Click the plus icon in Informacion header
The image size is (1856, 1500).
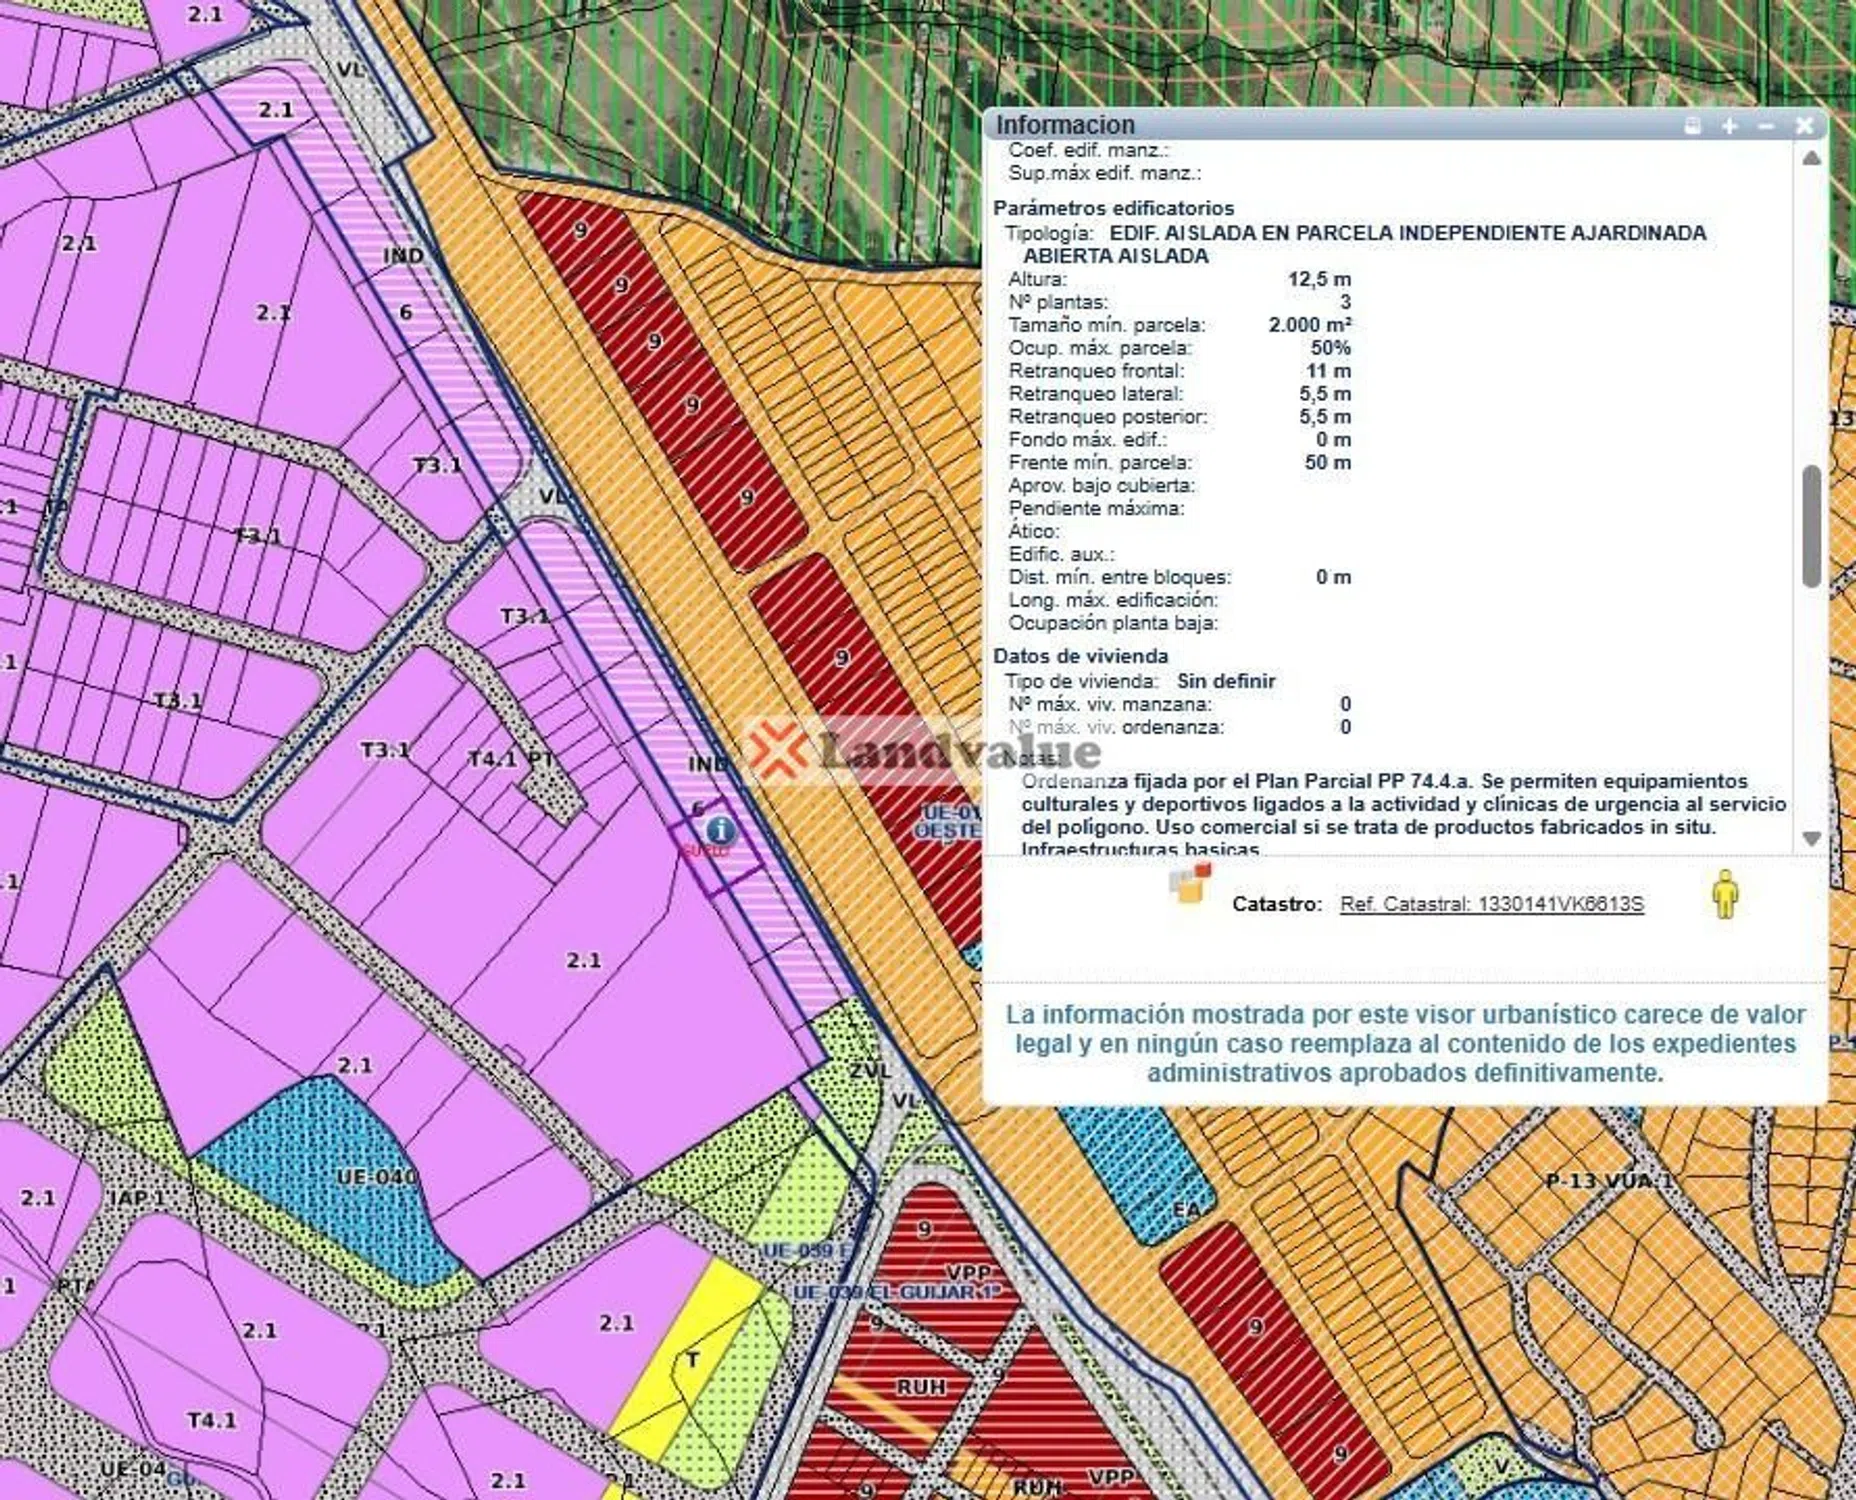(x=1730, y=126)
